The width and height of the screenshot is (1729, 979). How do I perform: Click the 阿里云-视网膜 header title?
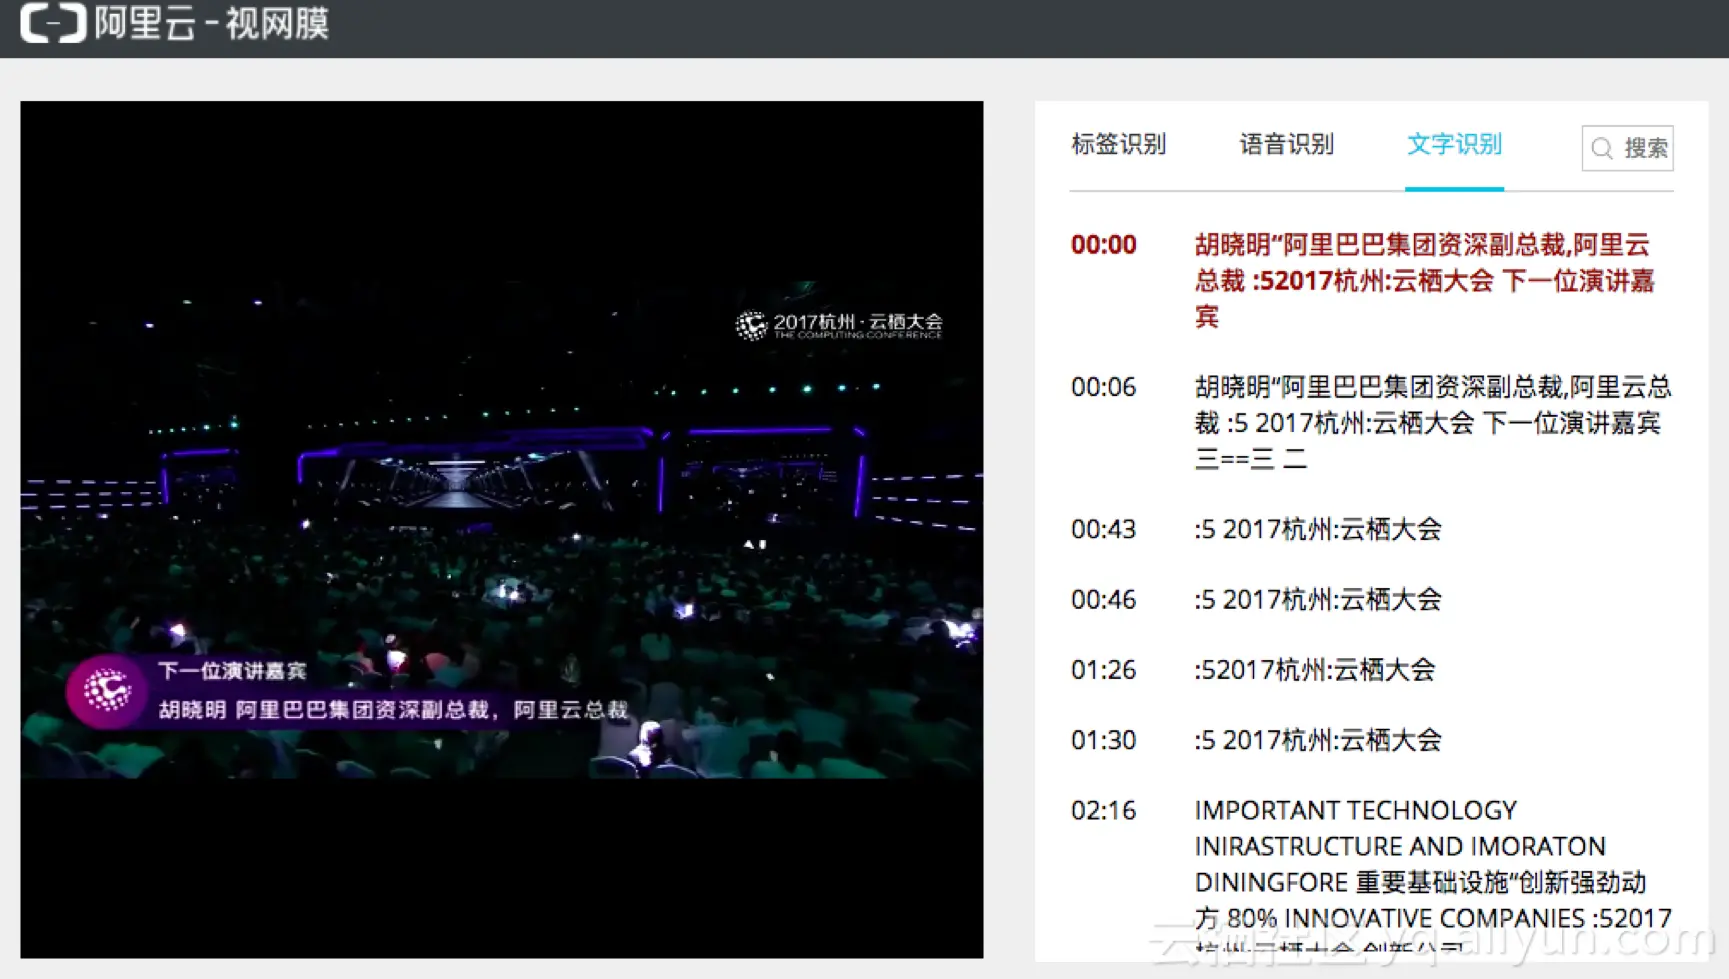click(x=212, y=23)
